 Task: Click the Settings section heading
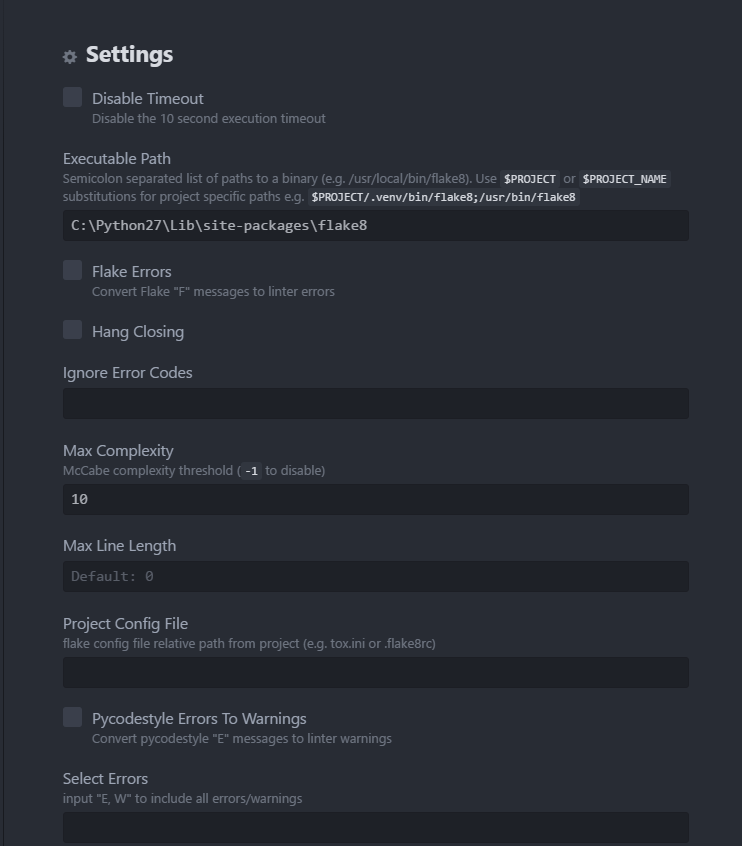[129, 55]
